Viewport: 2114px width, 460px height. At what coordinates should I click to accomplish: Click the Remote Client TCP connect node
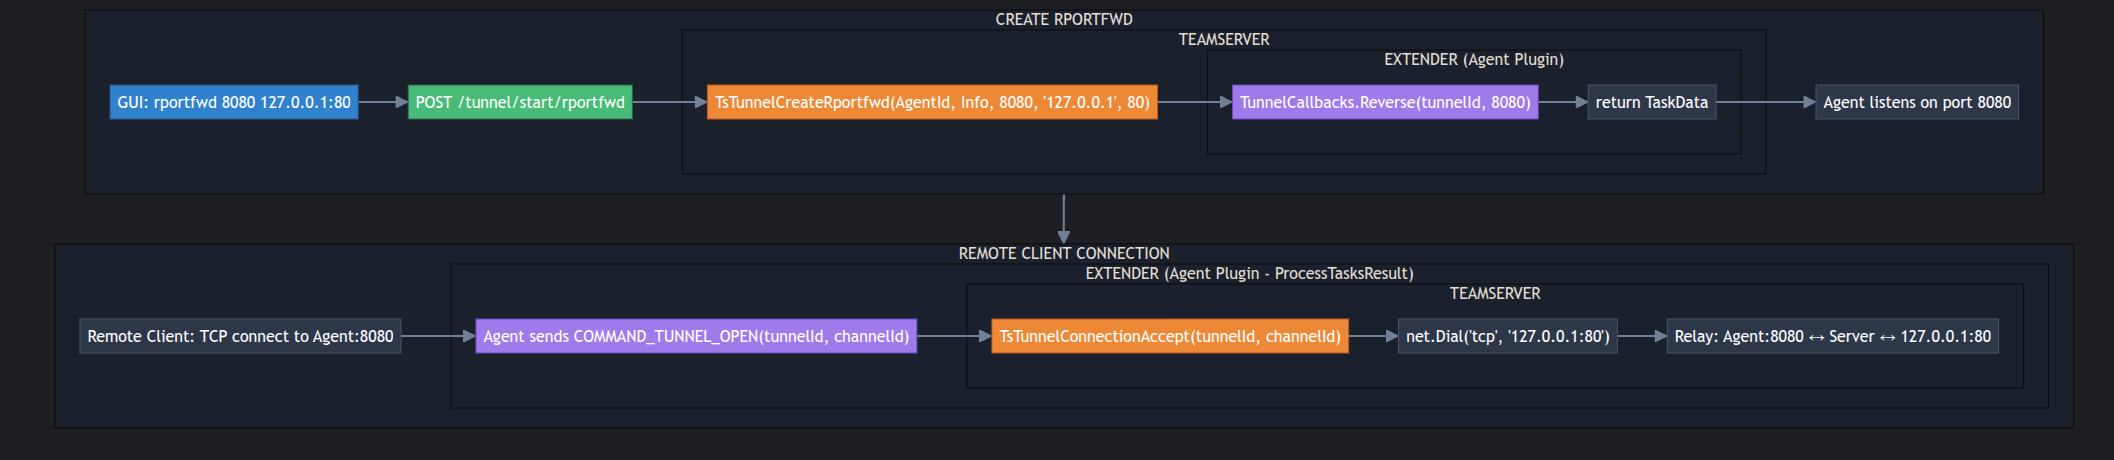click(x=240, y=336)
